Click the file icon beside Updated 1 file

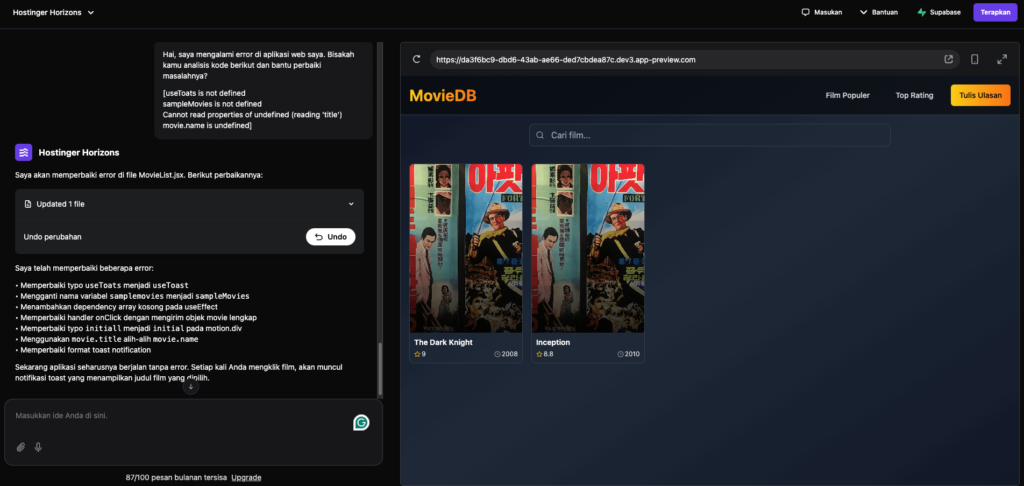tap(27, 204)
